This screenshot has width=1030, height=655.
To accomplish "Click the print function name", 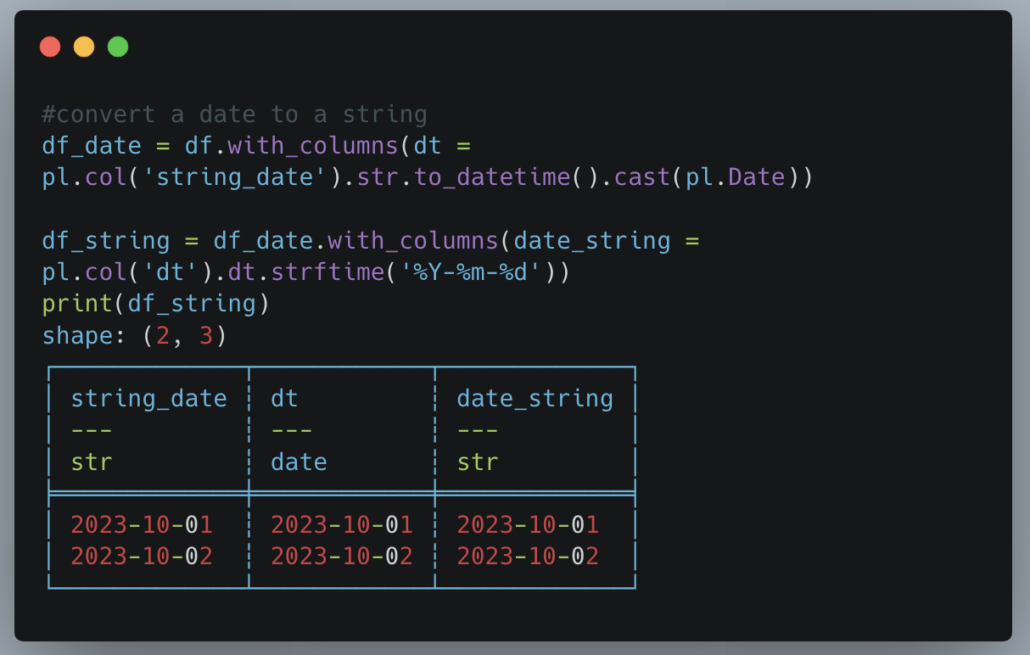I will (78, 304).
